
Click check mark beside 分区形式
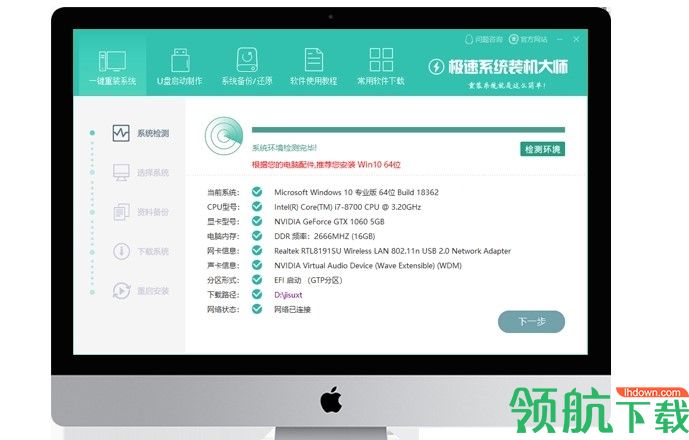pos(257,280)
